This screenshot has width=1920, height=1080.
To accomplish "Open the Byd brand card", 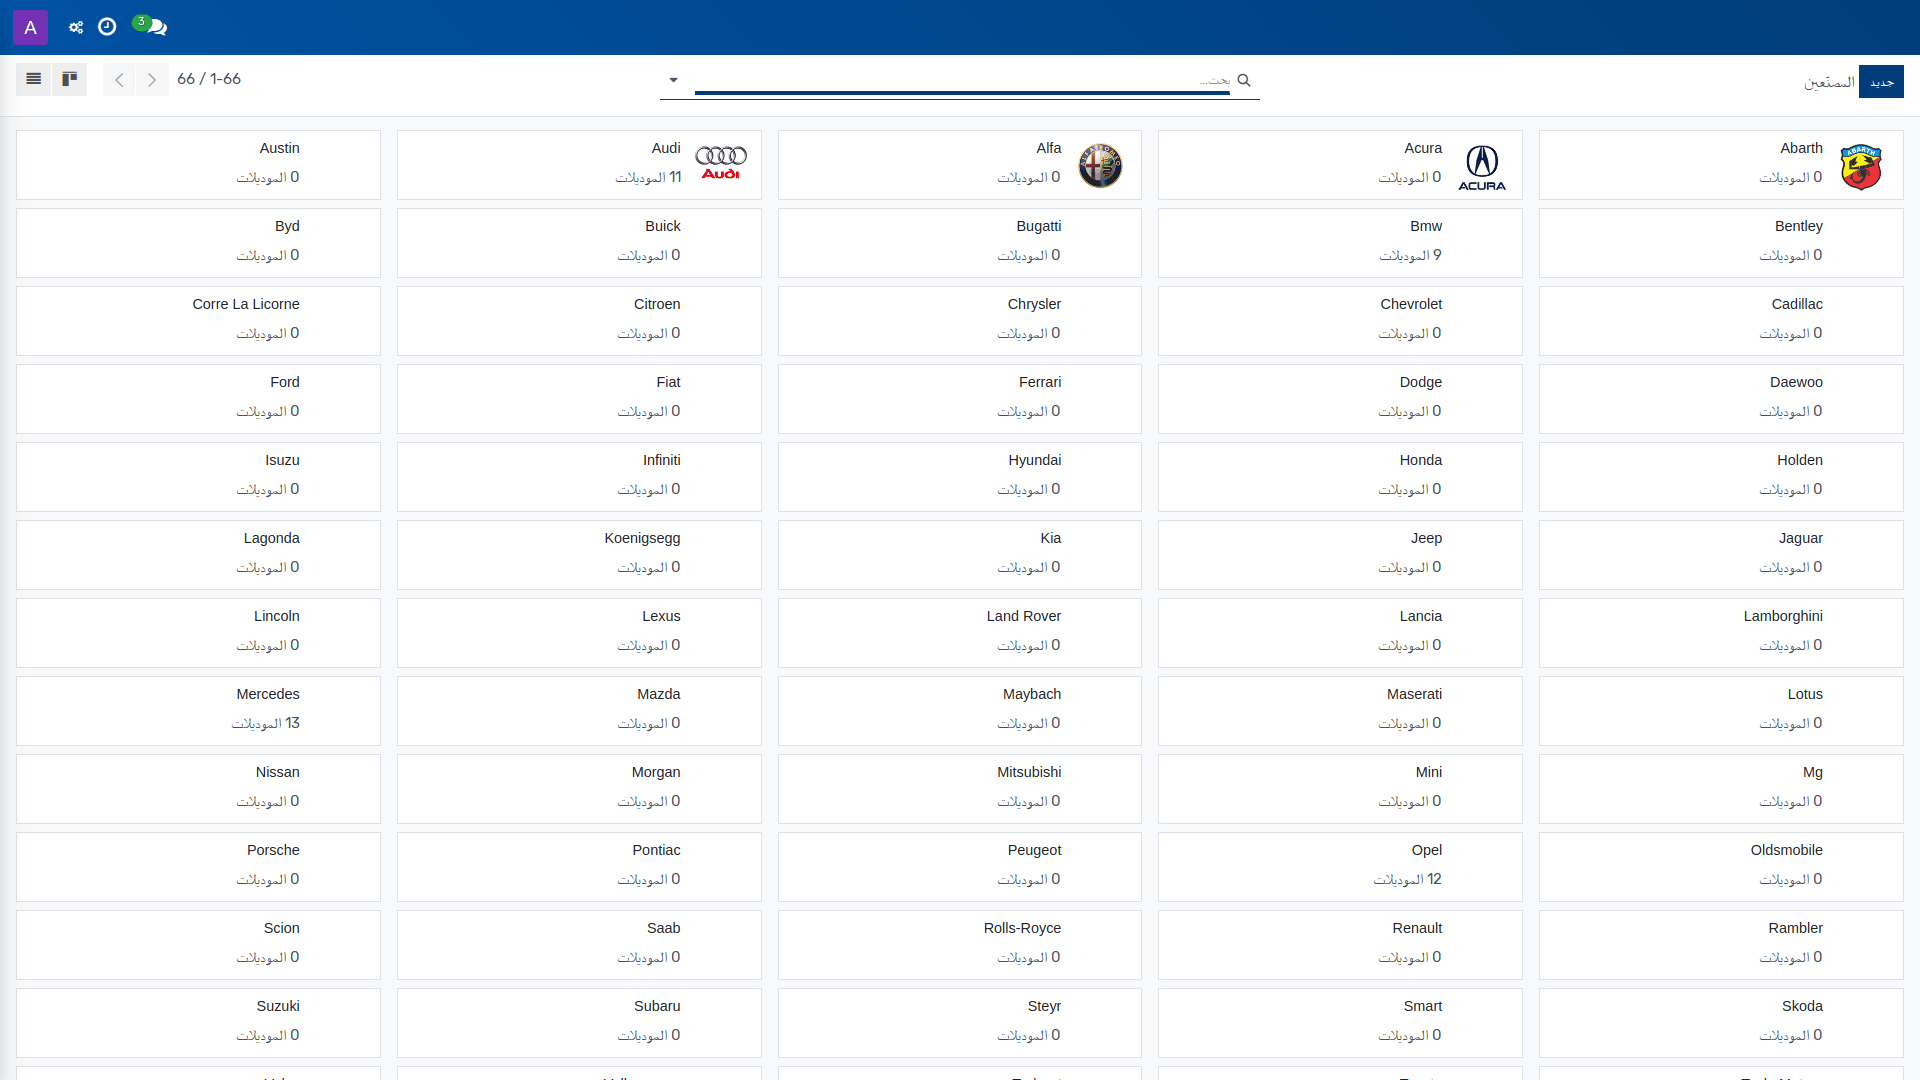I will tap(198, 243).
